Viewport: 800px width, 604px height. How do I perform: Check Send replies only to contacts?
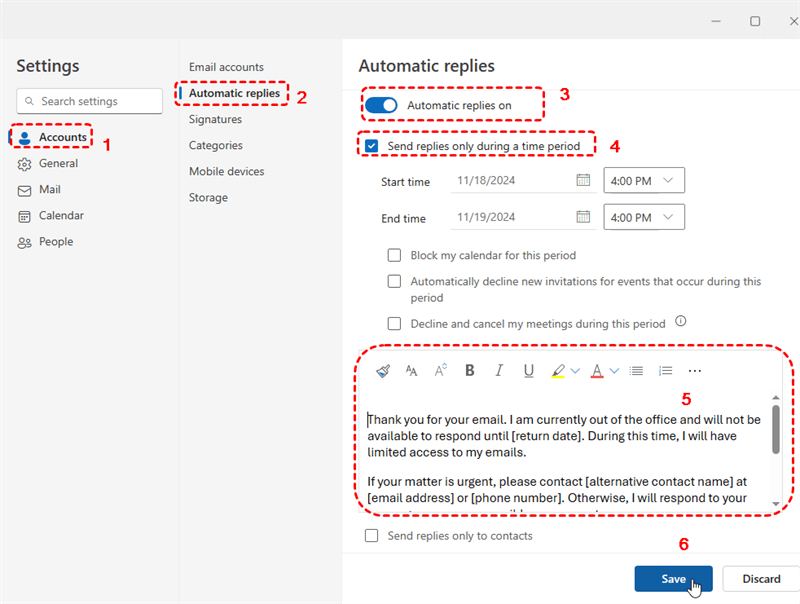(372, 536)
